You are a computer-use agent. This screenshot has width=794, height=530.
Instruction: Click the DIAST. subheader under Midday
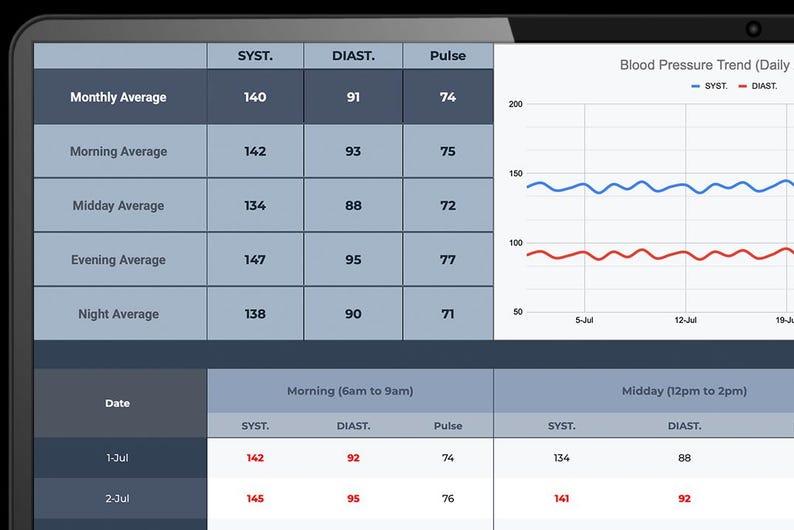[x=685, y=426]
